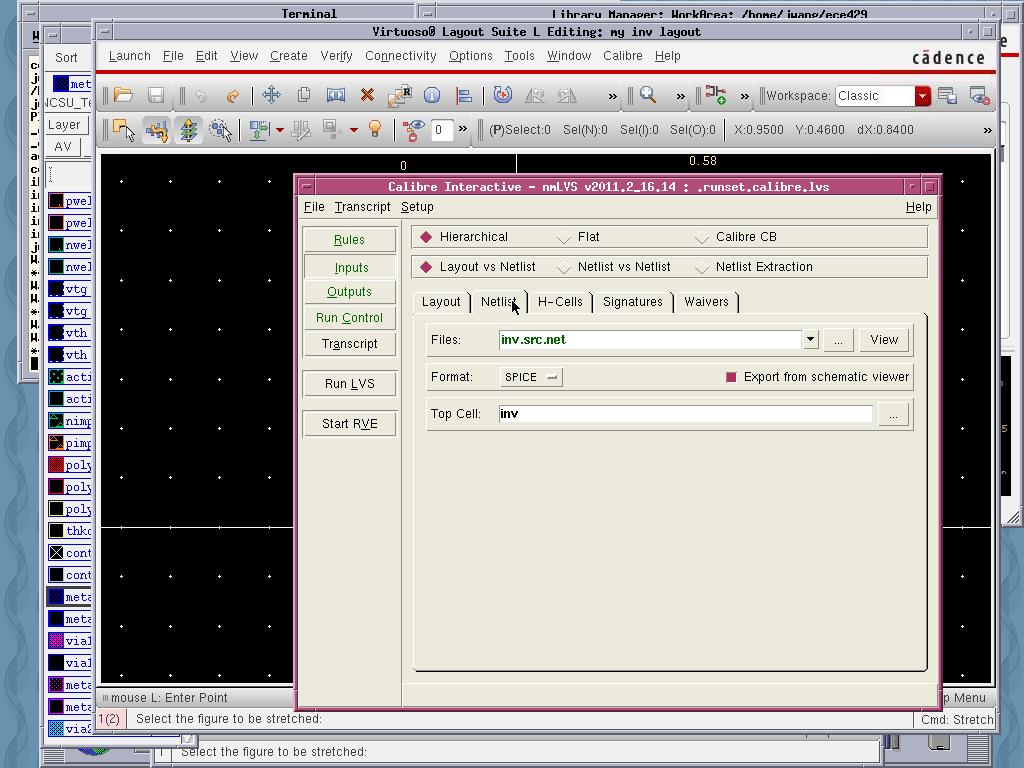Screen dimensions: 1024x768
Task: Expand the overflow chevron right of the zoom icon
Action: [x=680, y=97]
